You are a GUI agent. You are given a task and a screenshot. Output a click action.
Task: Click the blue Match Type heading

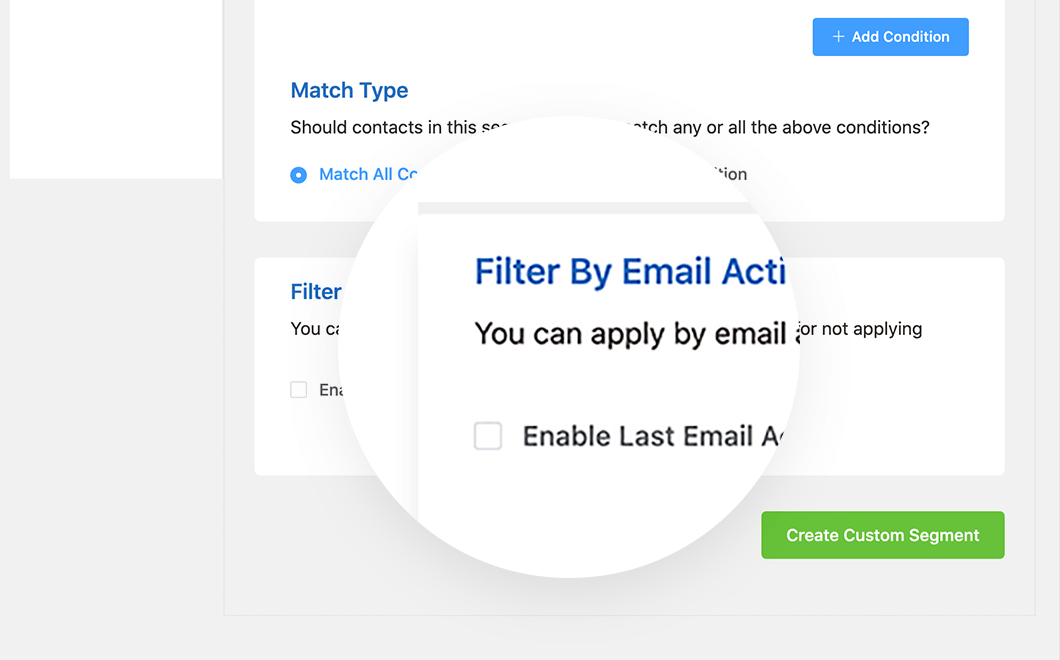[349, 90]
